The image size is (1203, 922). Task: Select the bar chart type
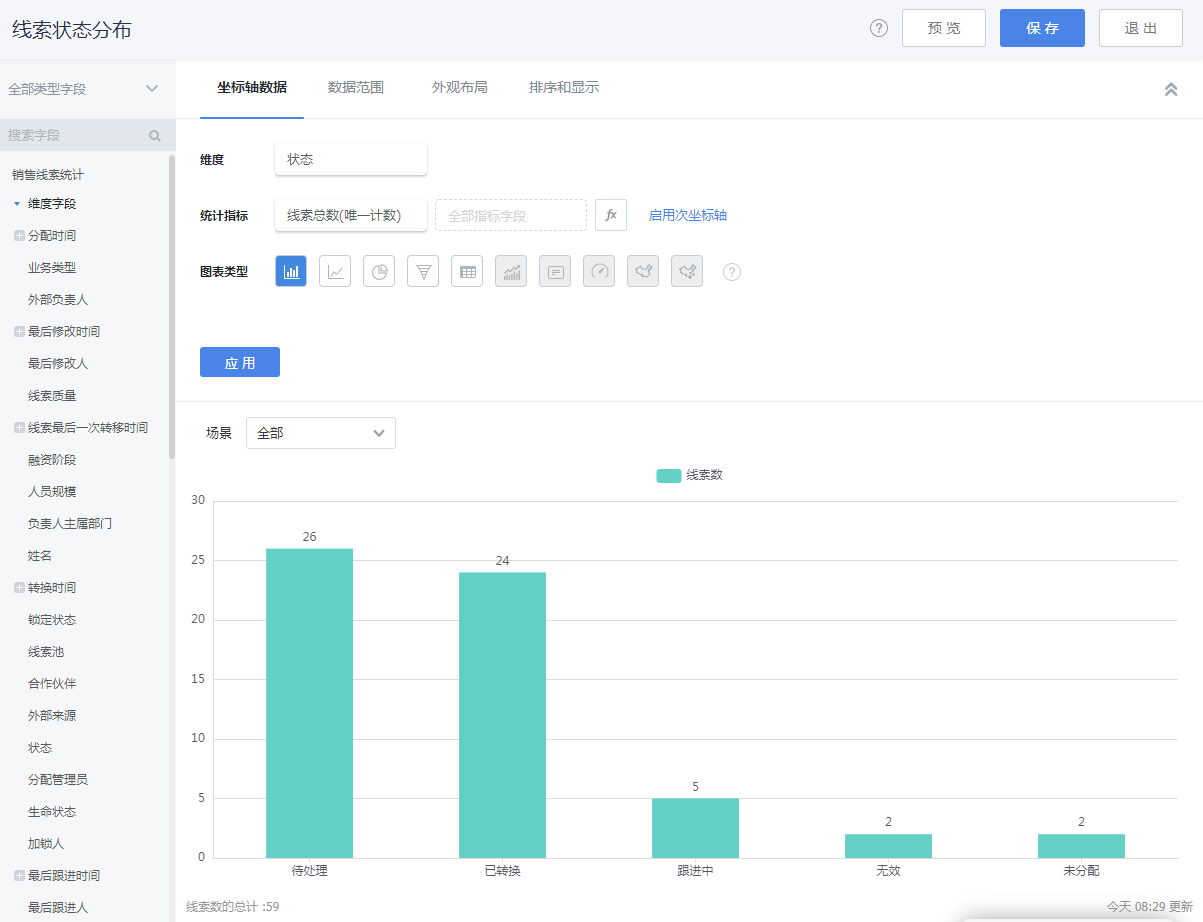[291, 271]
